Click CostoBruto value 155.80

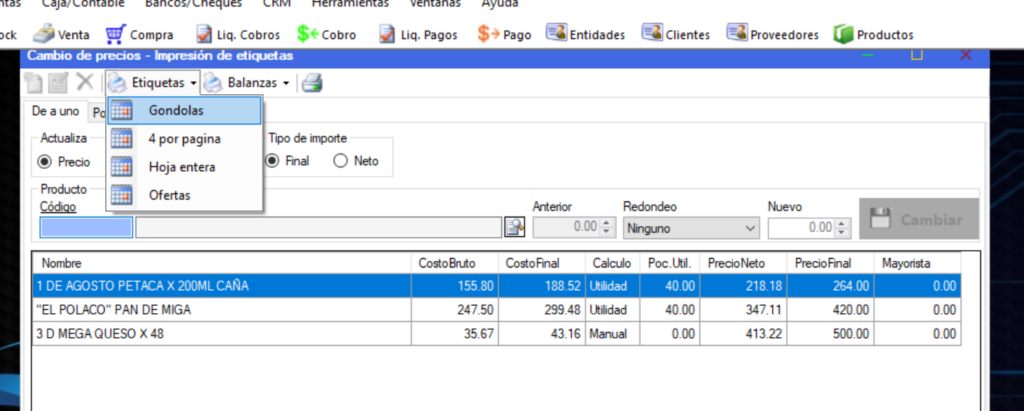tap(455, 286)
